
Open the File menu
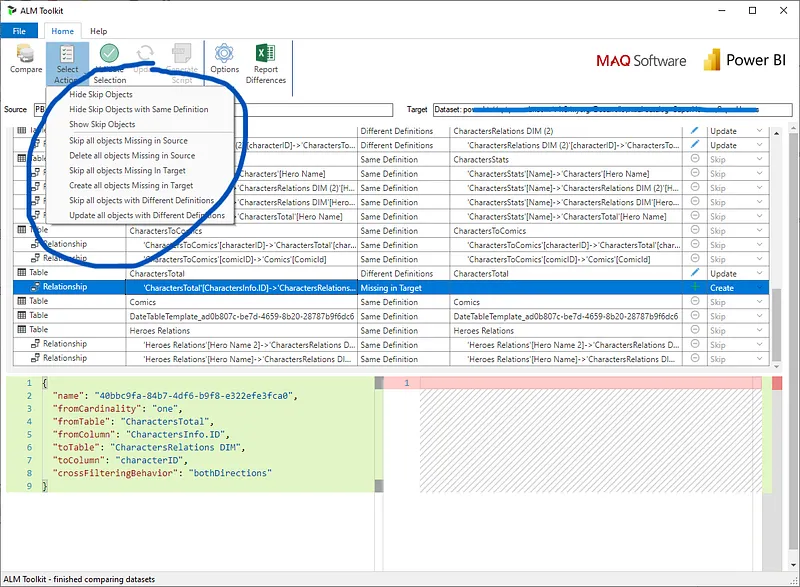click(19, 31)
